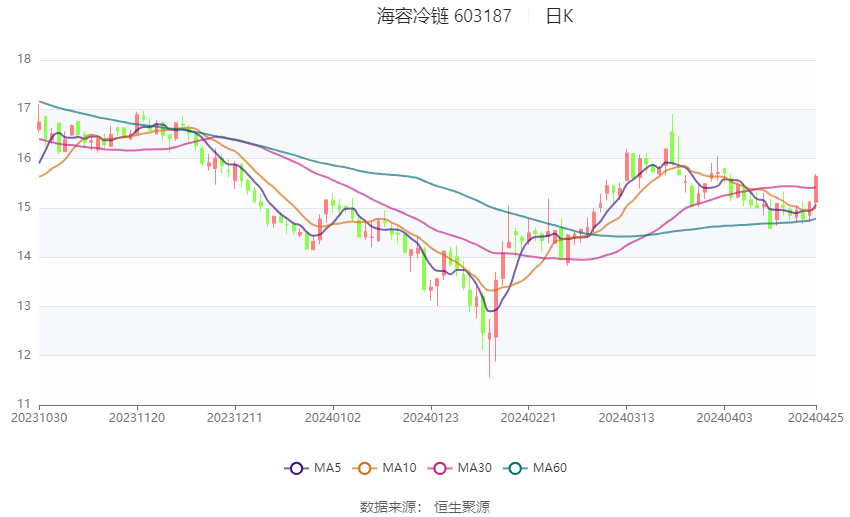Select the 20240425 end date label
Image resolution: width=850 pixels, height=517 pixels.
(815, 417)
